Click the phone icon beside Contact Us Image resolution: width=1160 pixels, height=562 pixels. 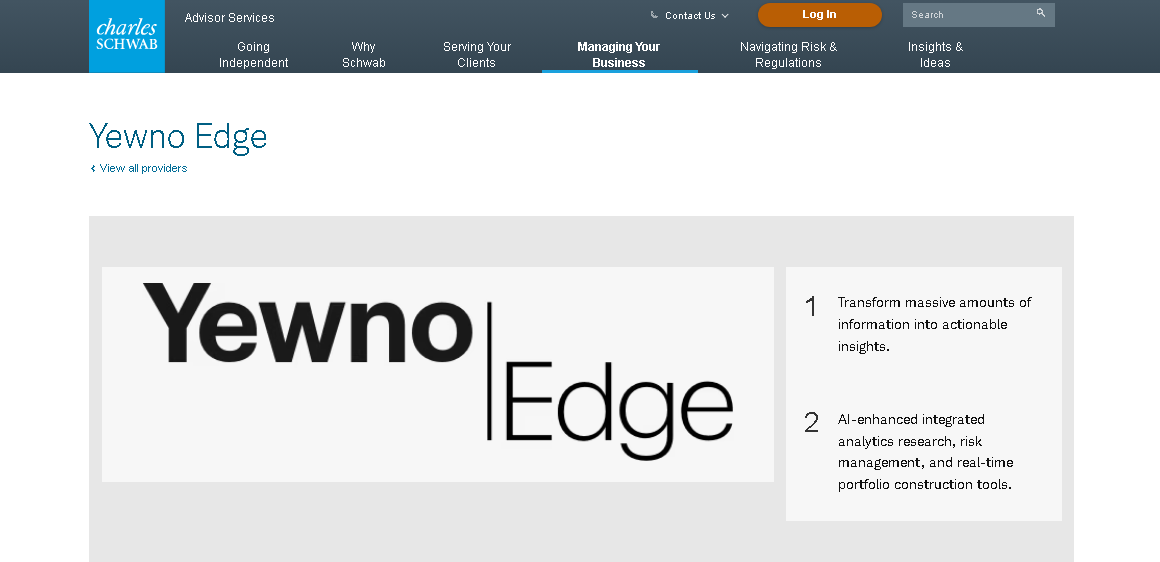654,15
